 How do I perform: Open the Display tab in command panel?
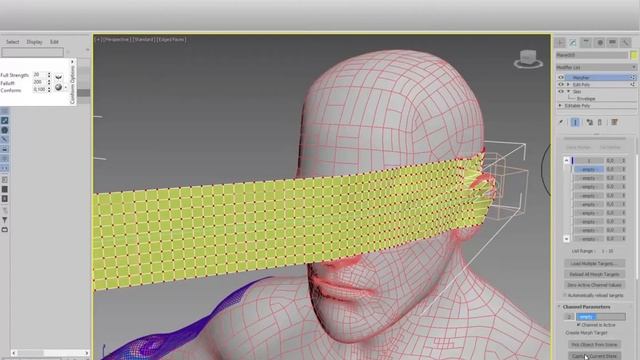pyautogui.click(x=612, y=42)
